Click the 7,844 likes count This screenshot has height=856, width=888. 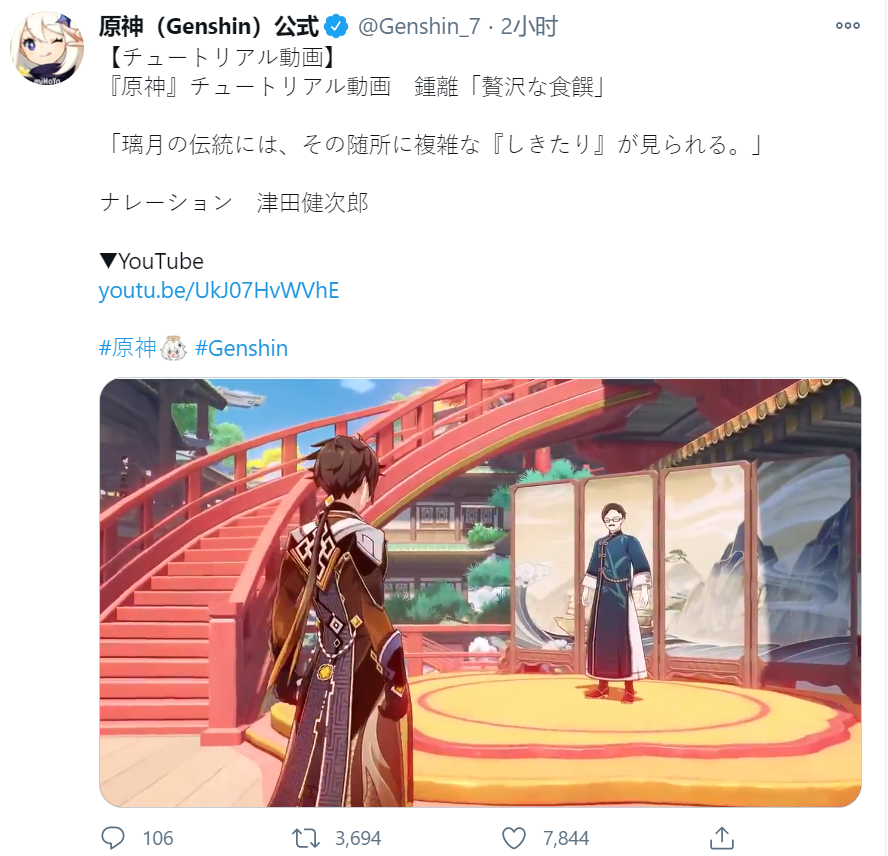566,838
